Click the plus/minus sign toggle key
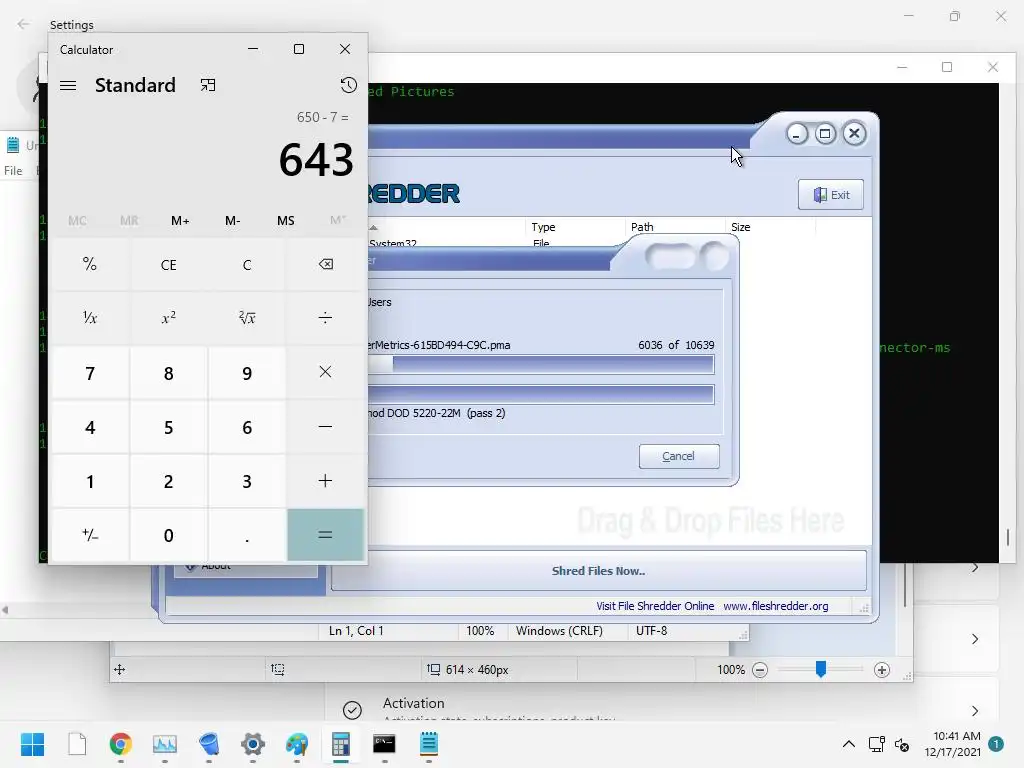Screen dimensions: 1024x768 (90, 535)
